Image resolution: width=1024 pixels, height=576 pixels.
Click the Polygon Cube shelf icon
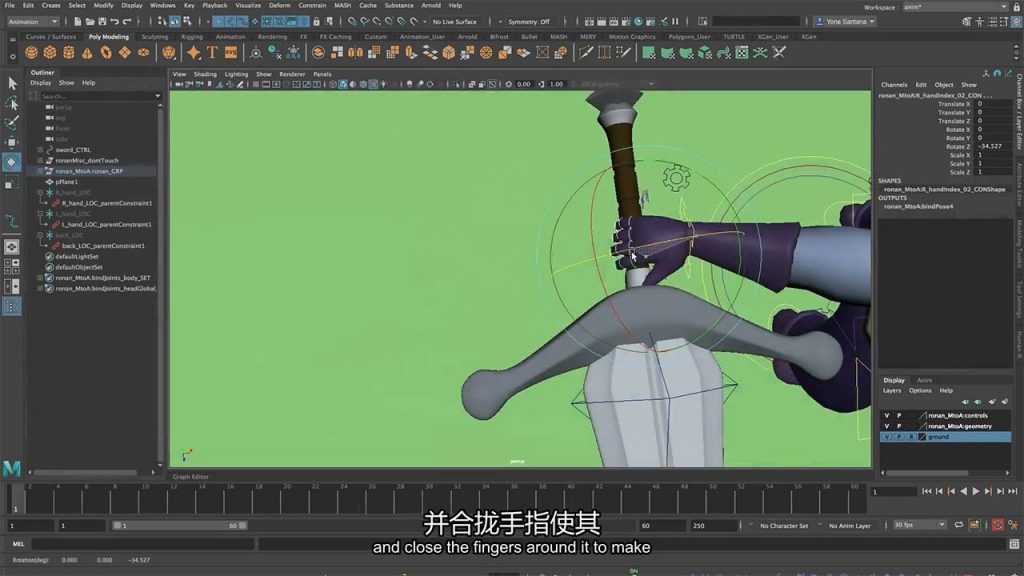[50, 52]
